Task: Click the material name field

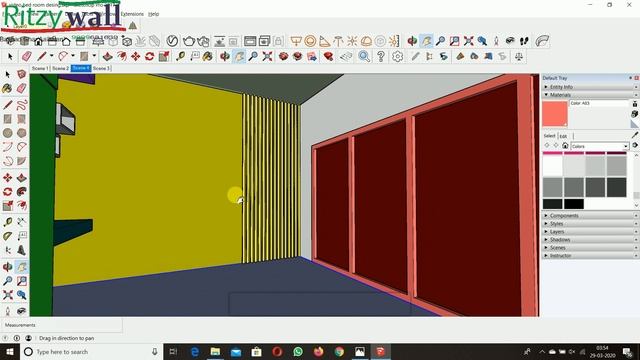Action: coord(599,103)
